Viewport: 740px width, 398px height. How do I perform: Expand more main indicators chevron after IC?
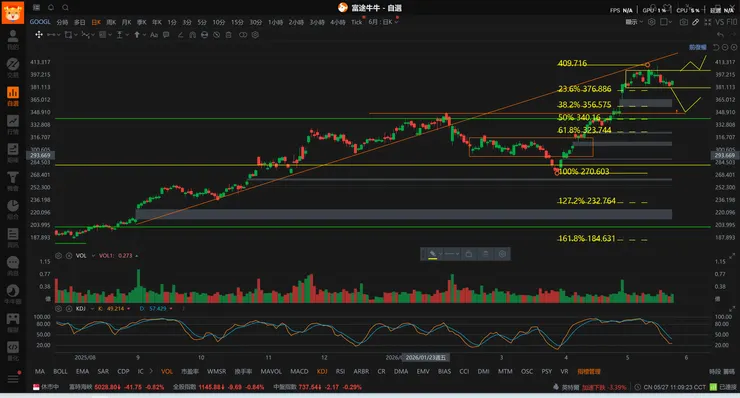point(151,372)
